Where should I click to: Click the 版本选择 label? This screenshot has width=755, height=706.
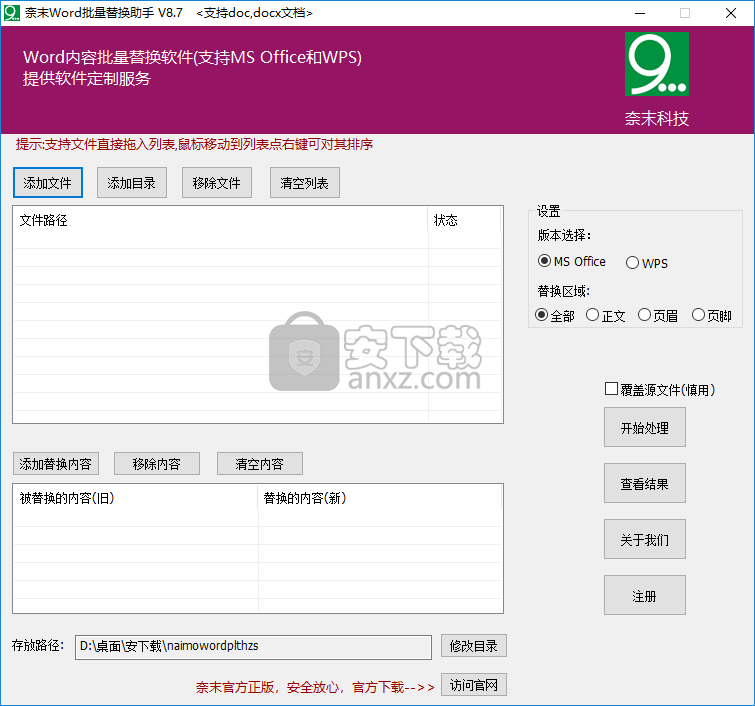(x=564, y=235)
